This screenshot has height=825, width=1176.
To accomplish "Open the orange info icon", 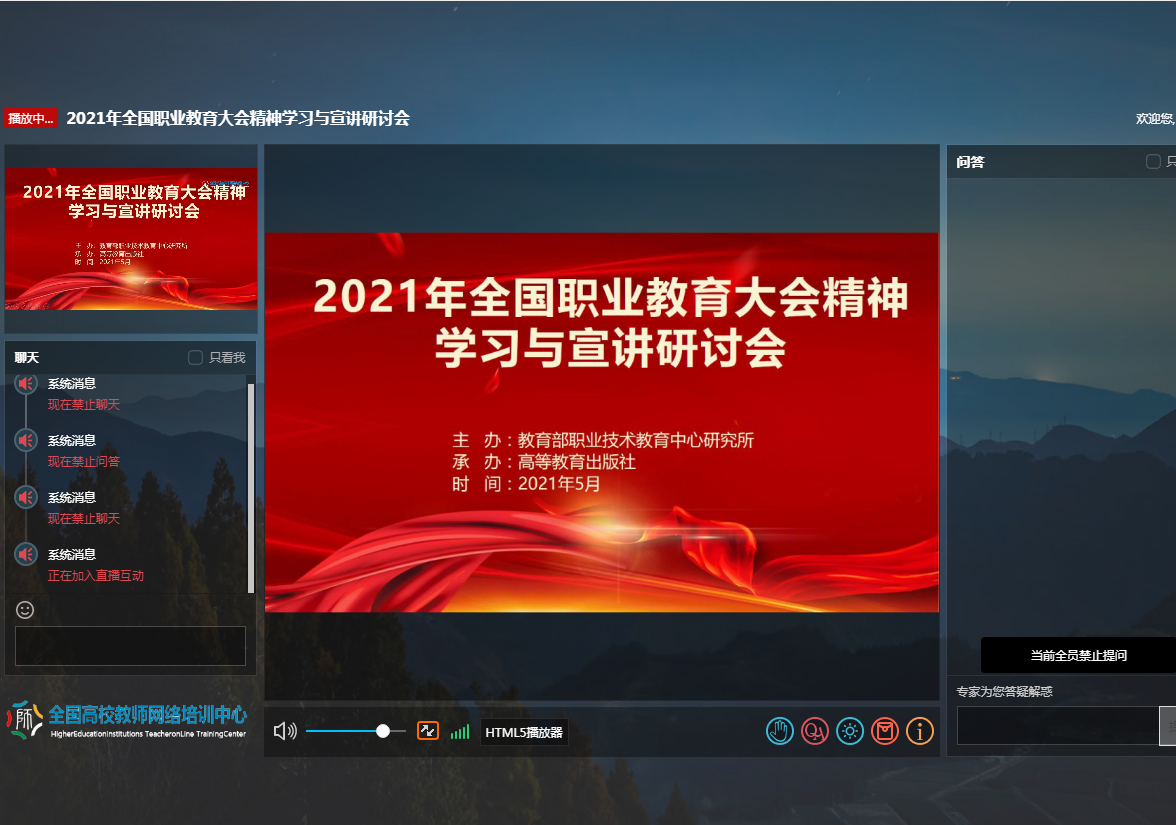I will [x=920, y=731].
